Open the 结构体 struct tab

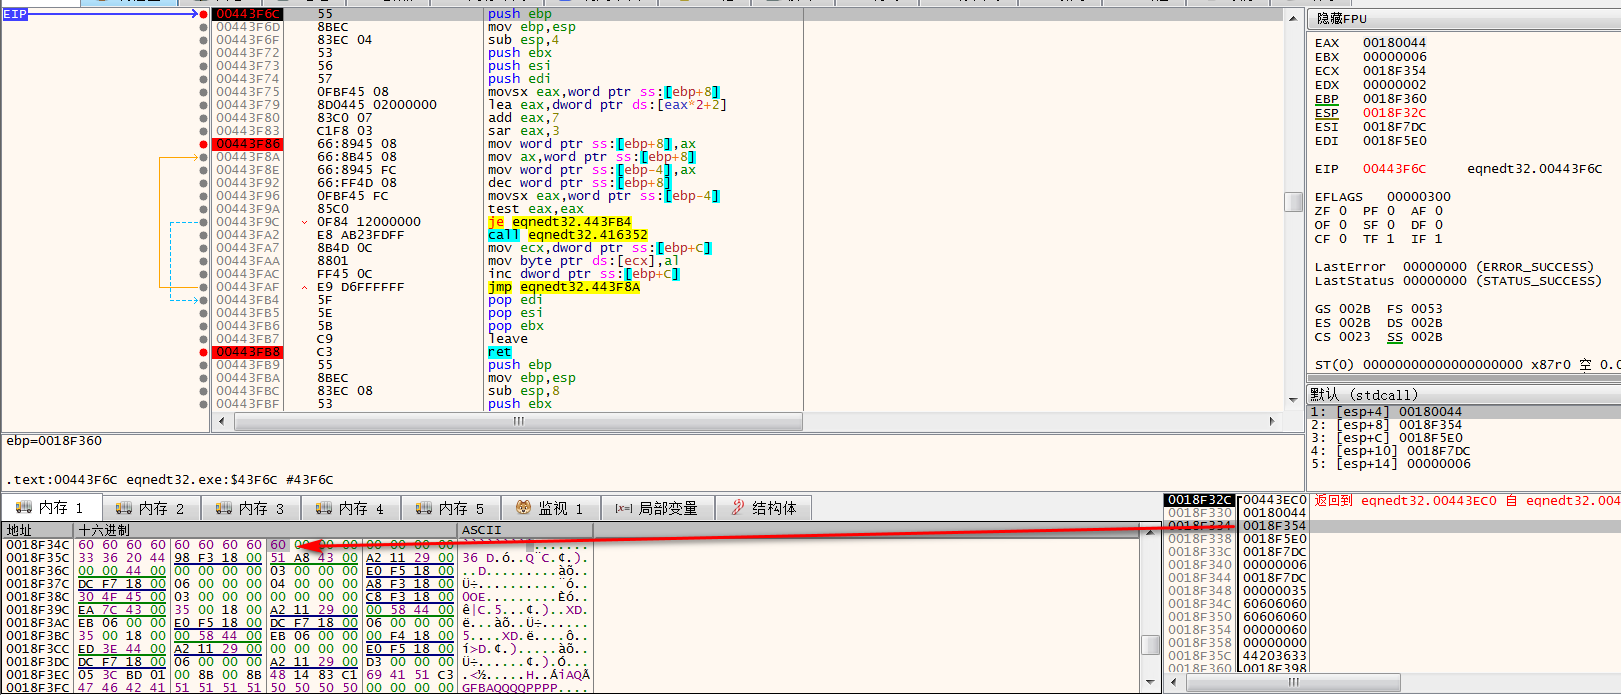764,508
